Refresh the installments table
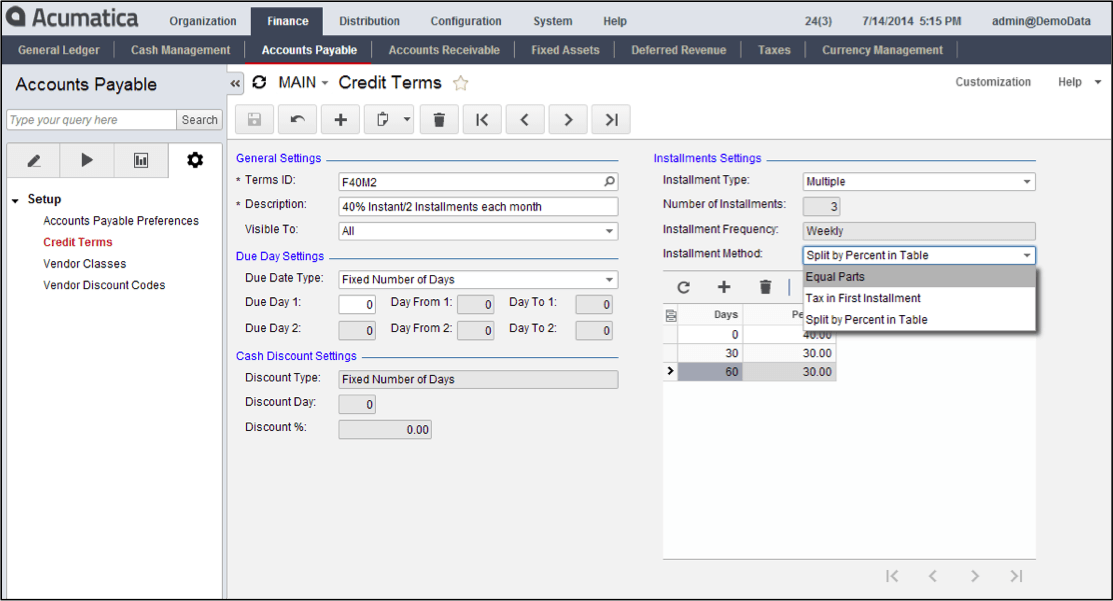The height and width of the screenshot is (601, 1113). [x=684, y=287]
